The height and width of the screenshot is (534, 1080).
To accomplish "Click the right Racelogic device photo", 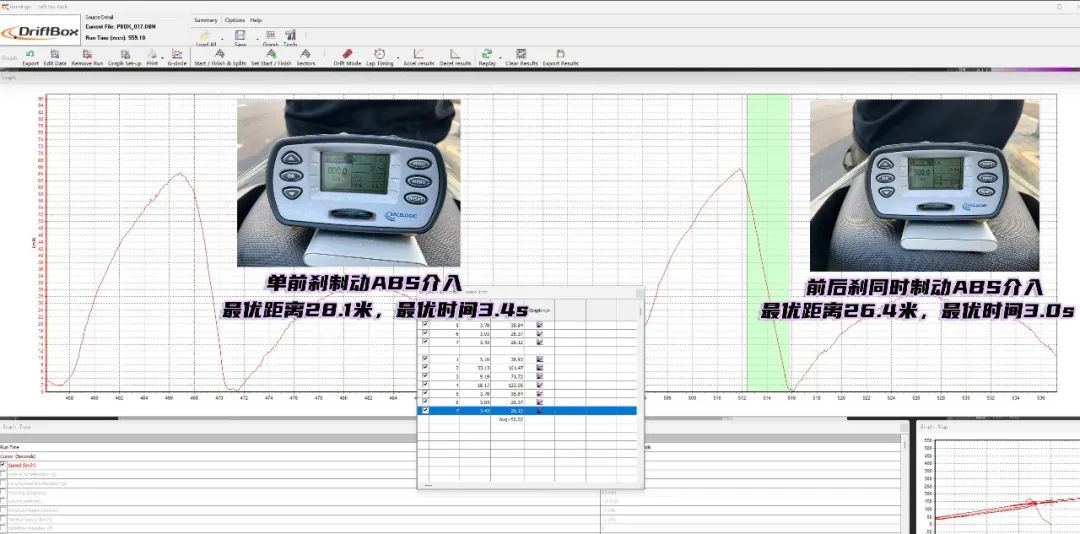I will click(924, 185).
